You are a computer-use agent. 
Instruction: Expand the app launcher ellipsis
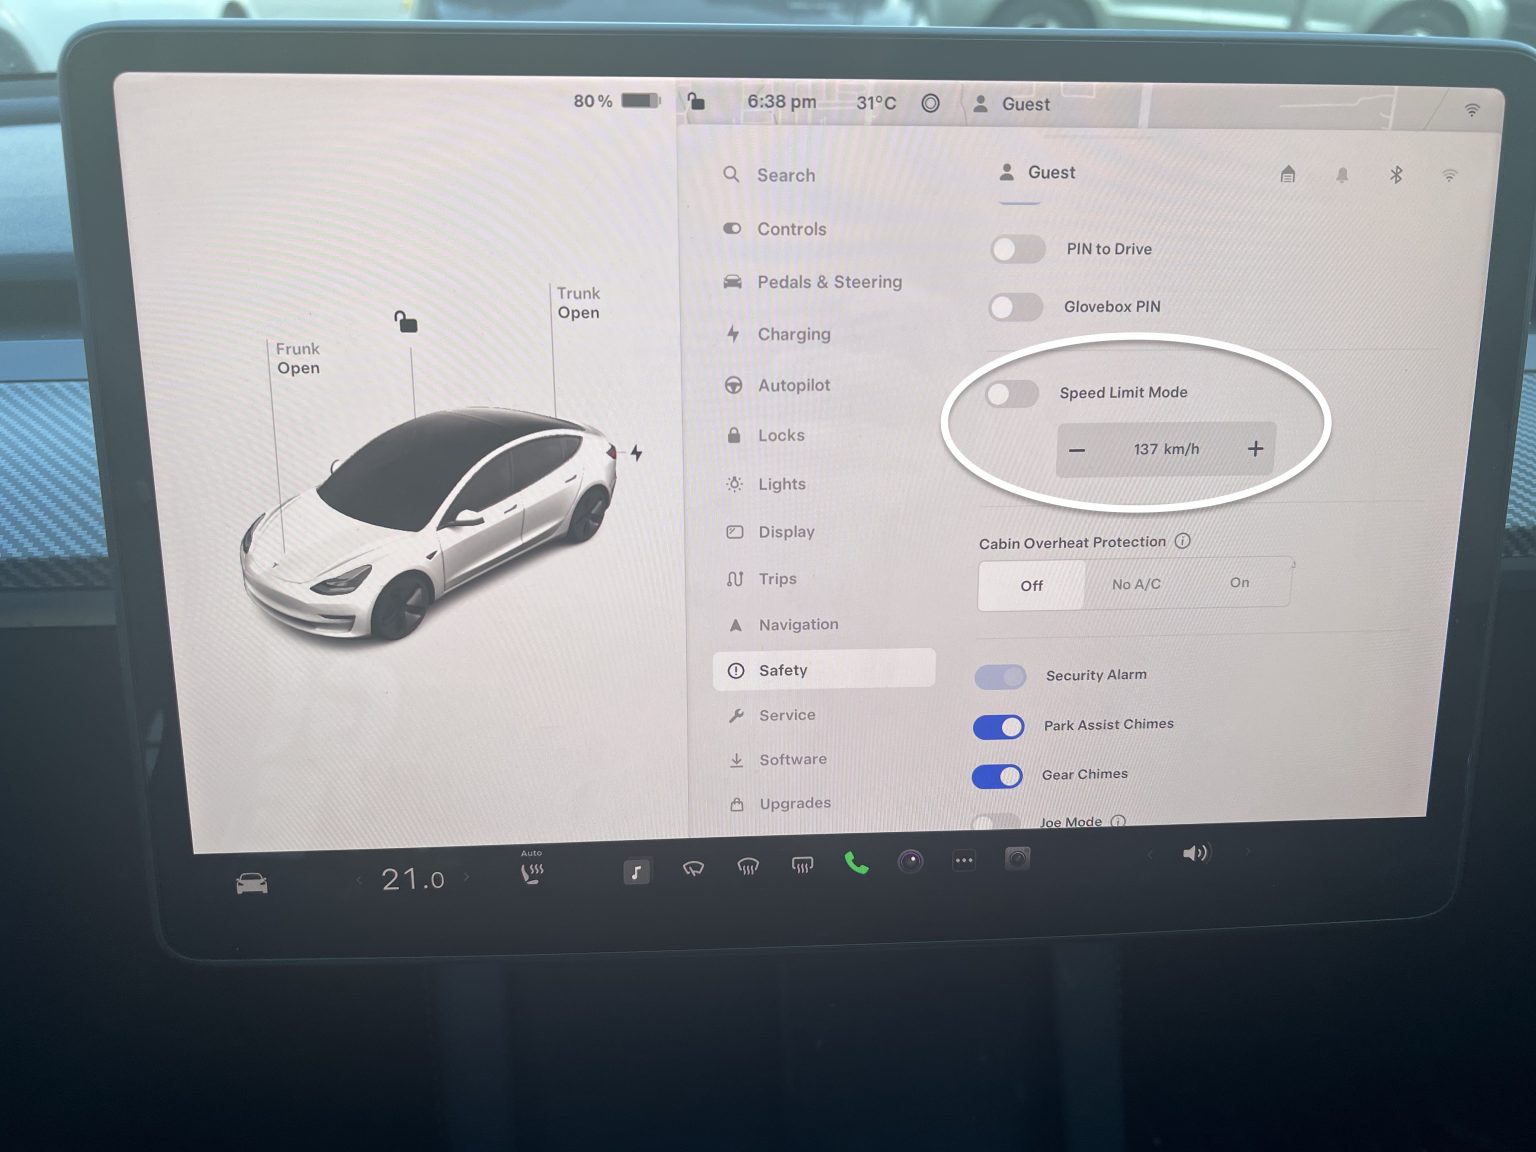pyautogui.click(x=963, y=860)
